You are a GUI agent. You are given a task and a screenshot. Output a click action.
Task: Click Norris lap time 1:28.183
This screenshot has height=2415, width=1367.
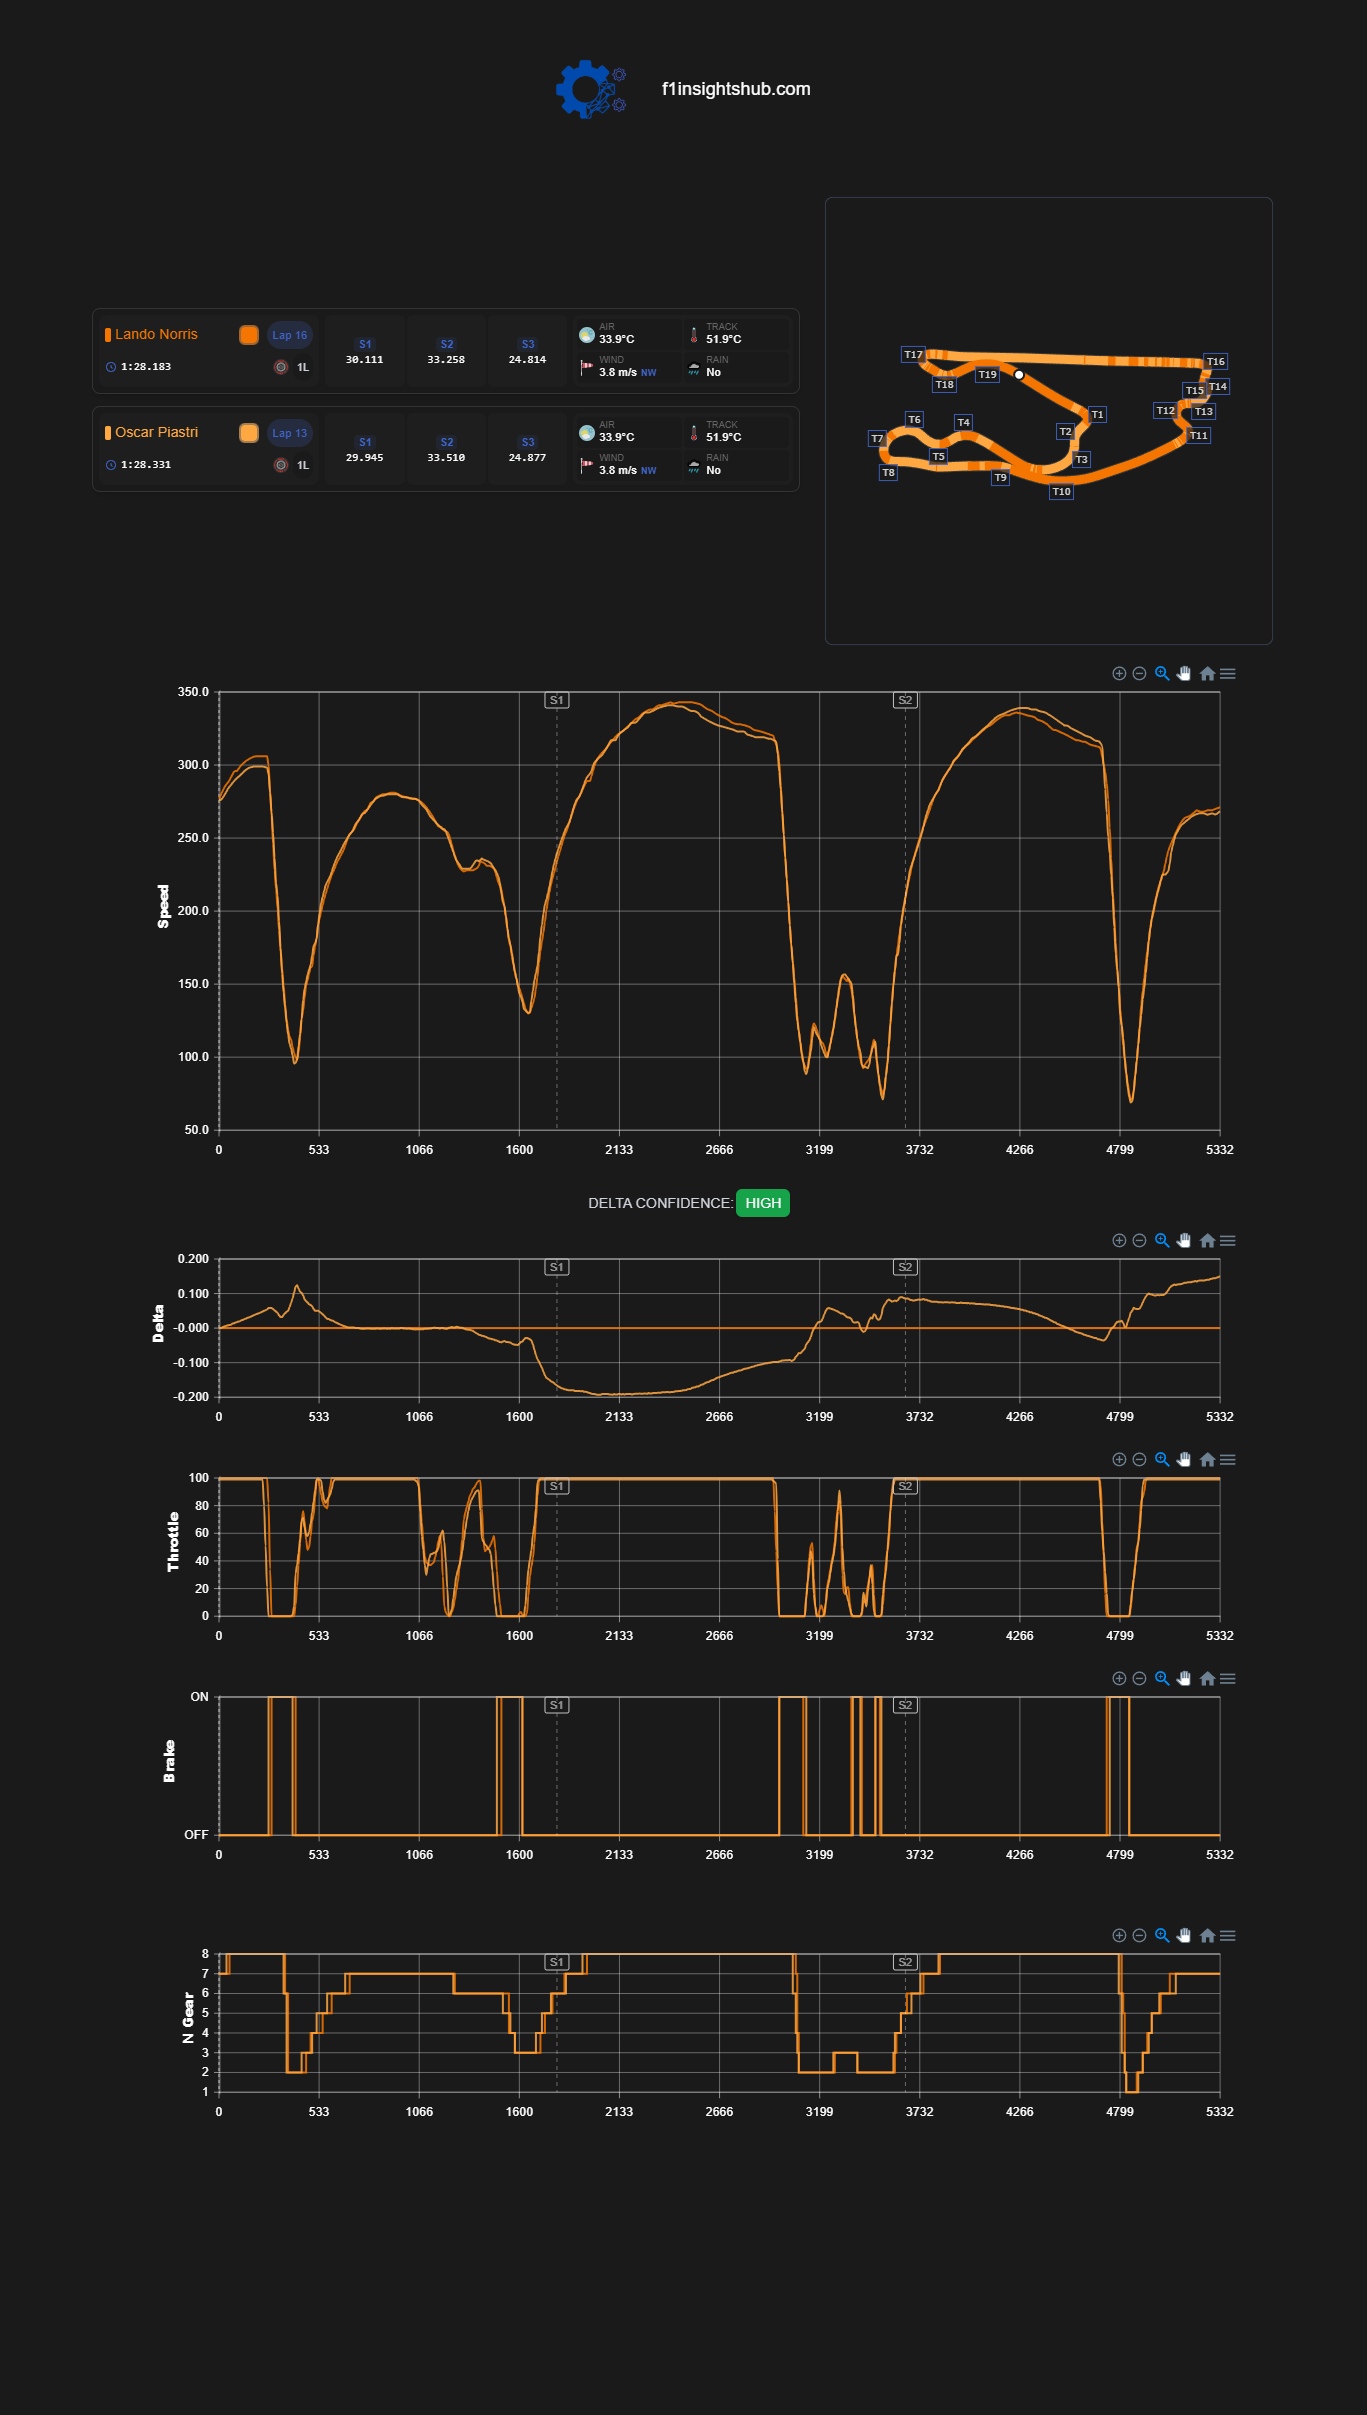click(x=146, y=367)
